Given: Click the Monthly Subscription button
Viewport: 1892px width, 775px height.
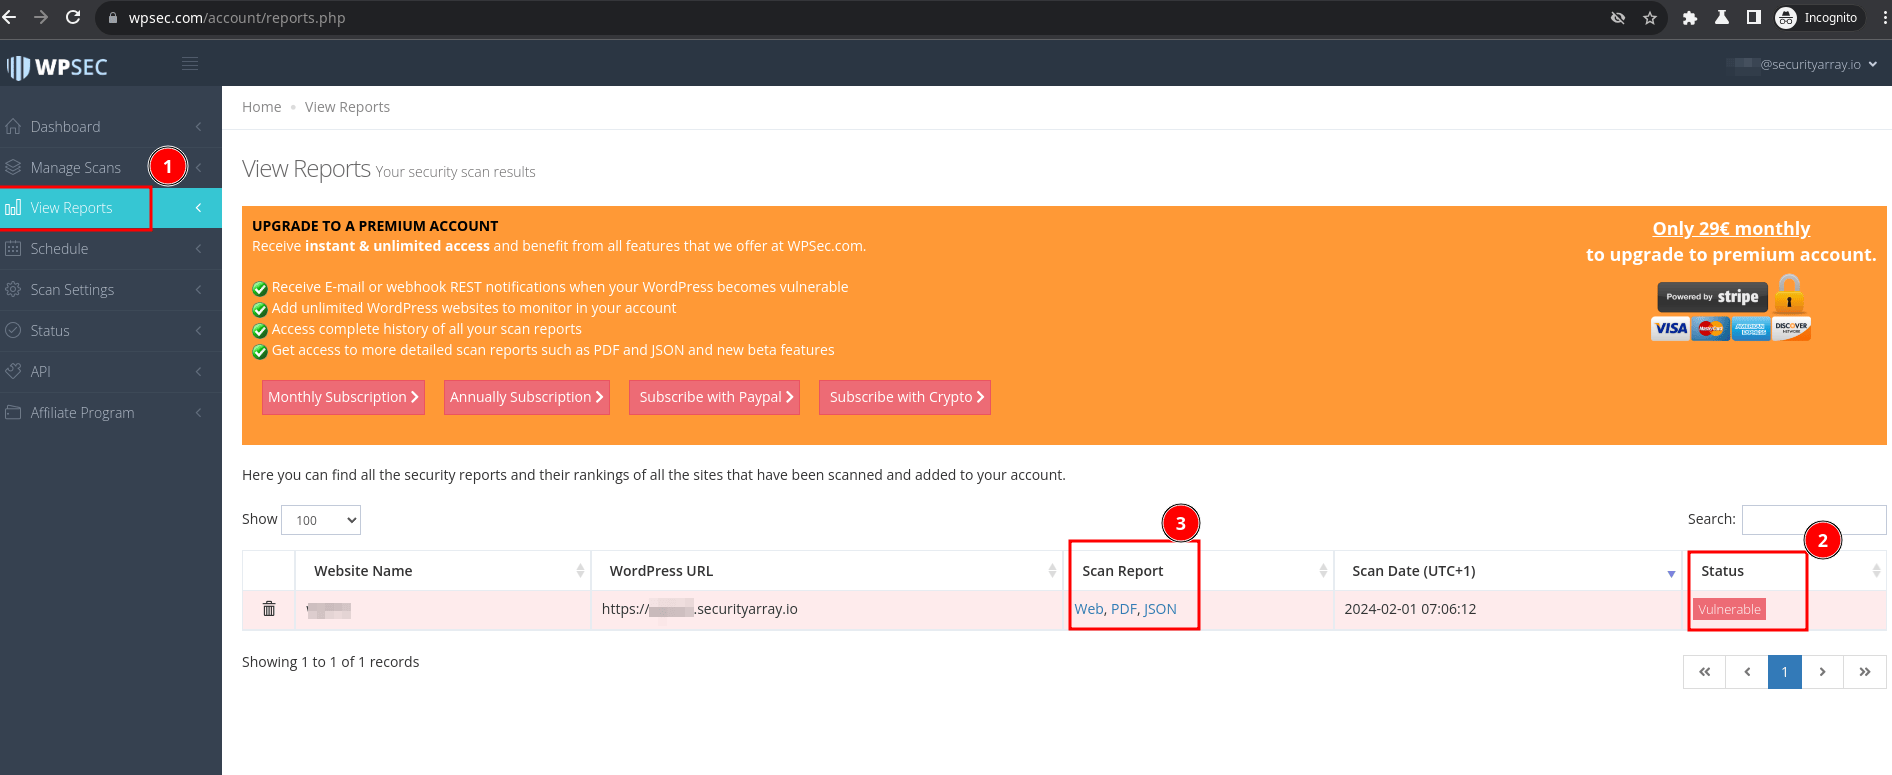Looking at the screenshot, I should [x=343, y=397].
